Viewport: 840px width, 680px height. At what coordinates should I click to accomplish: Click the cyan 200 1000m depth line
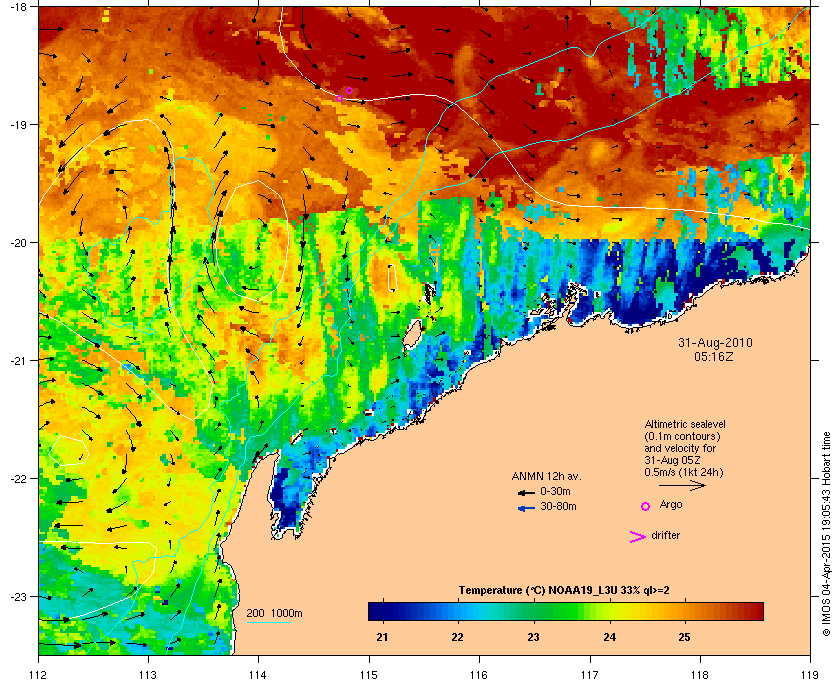click(269, 622)
